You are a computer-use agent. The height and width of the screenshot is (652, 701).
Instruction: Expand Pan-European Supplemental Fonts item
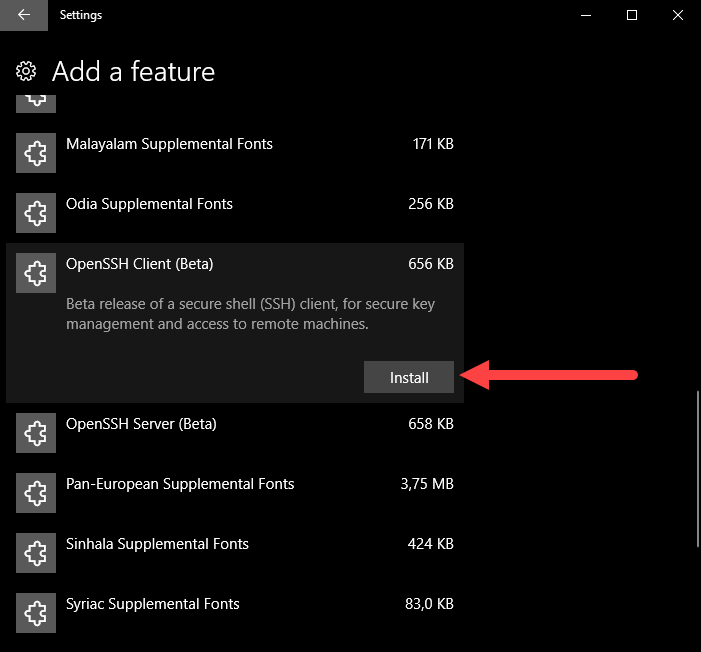(x=180, y=484)
